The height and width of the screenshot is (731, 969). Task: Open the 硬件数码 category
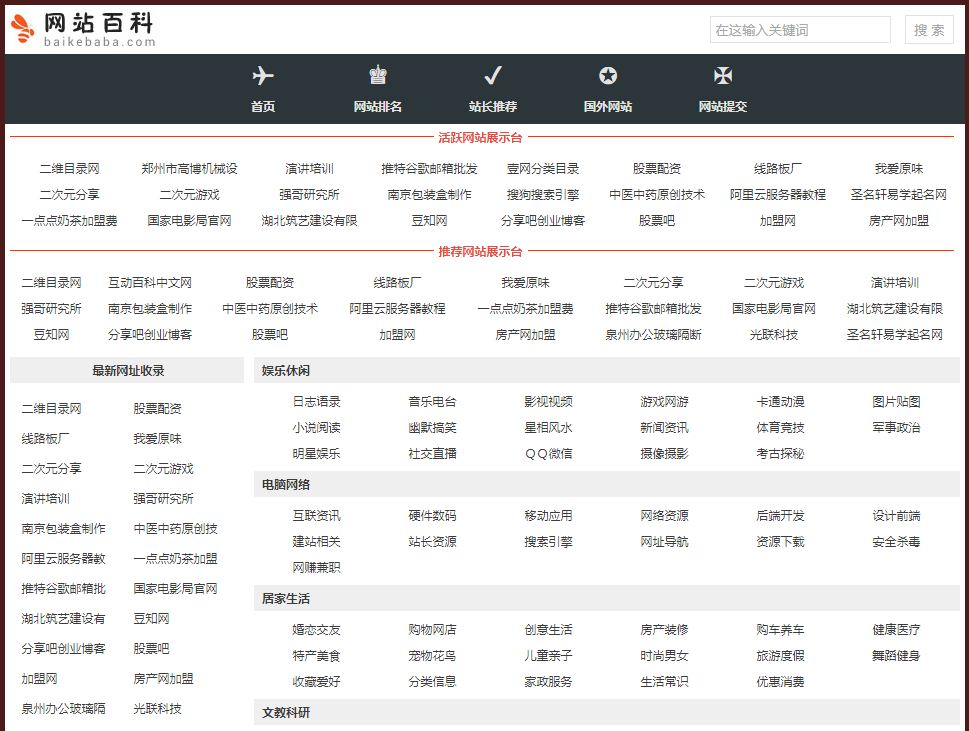(432, 515)
